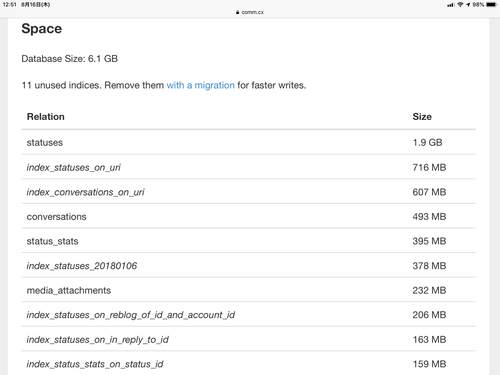Select index_conversations_on_uri relation name
Viewport: 500px width, 375px height.
click(85, 192)
